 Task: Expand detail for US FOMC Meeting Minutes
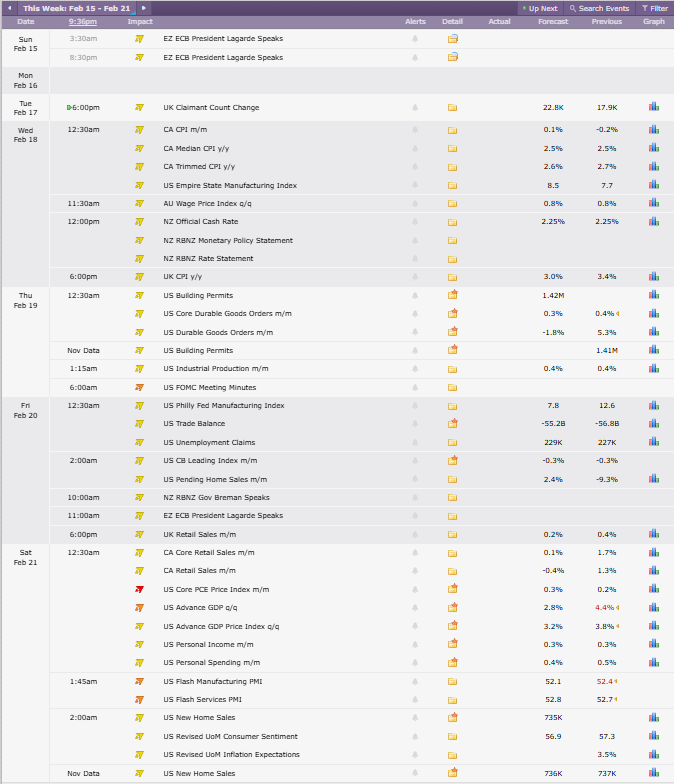coord(452,388)
